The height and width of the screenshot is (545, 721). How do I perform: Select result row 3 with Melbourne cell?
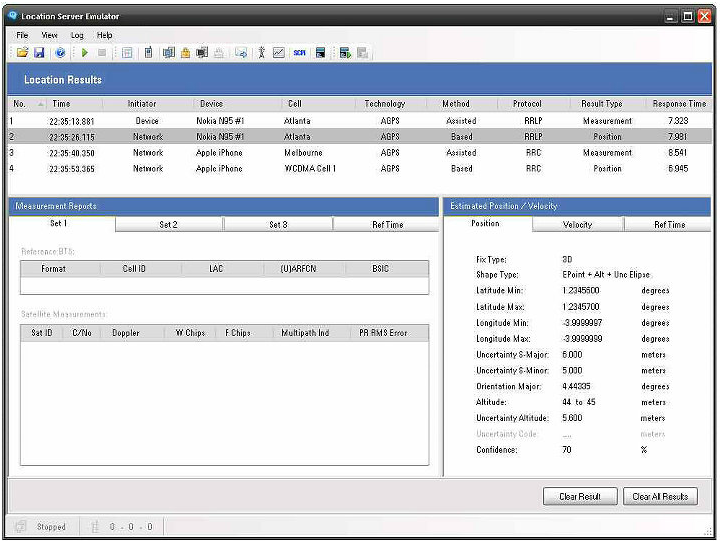coord(360,153)
